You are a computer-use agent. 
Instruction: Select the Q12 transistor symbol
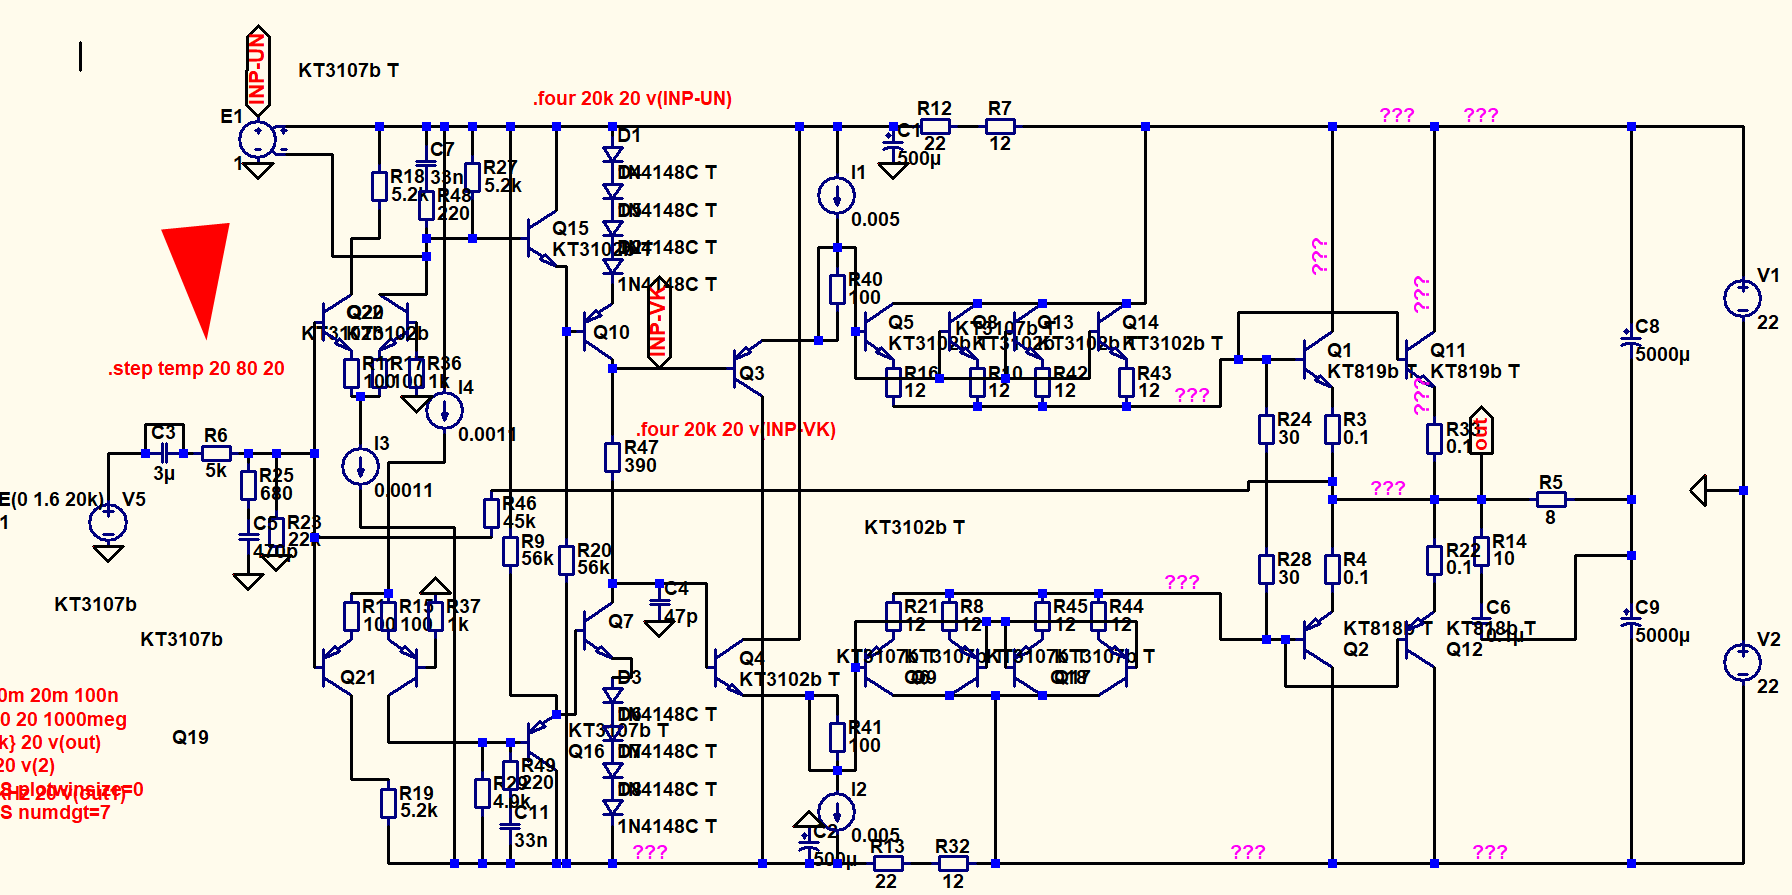point(1421,639)
